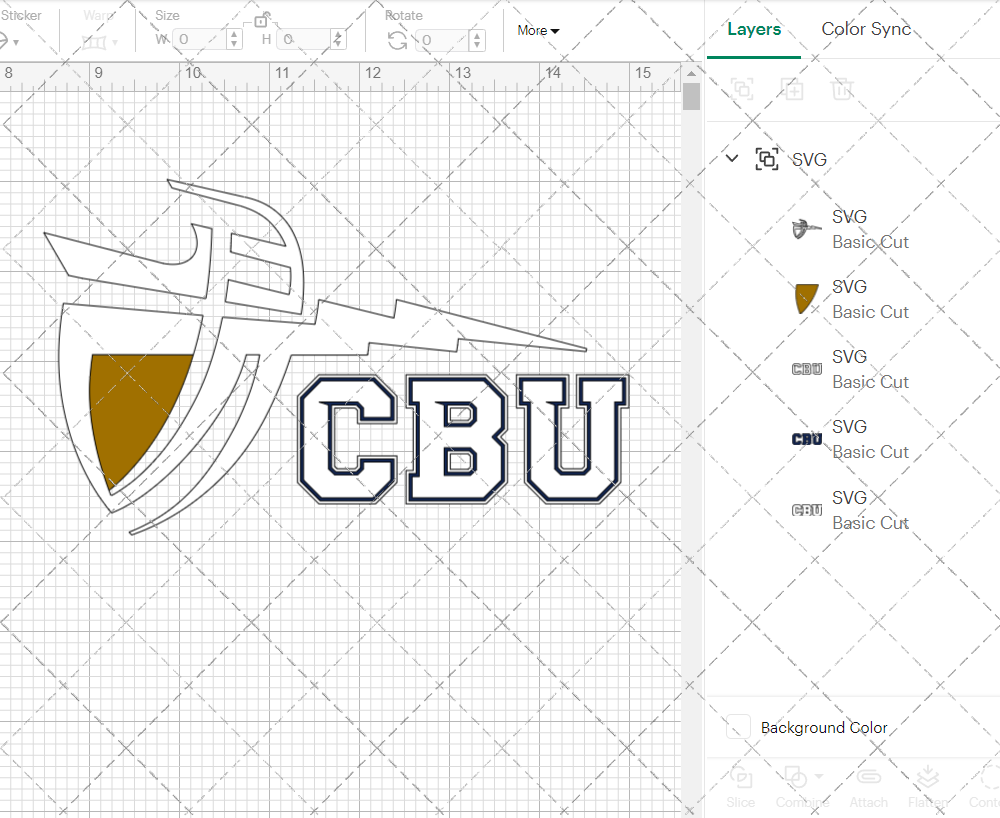Image resolution: width=1000 pixels, height=818 pixels.
Task: Collapse the SVG group in Layers panel
Action: 731,158
